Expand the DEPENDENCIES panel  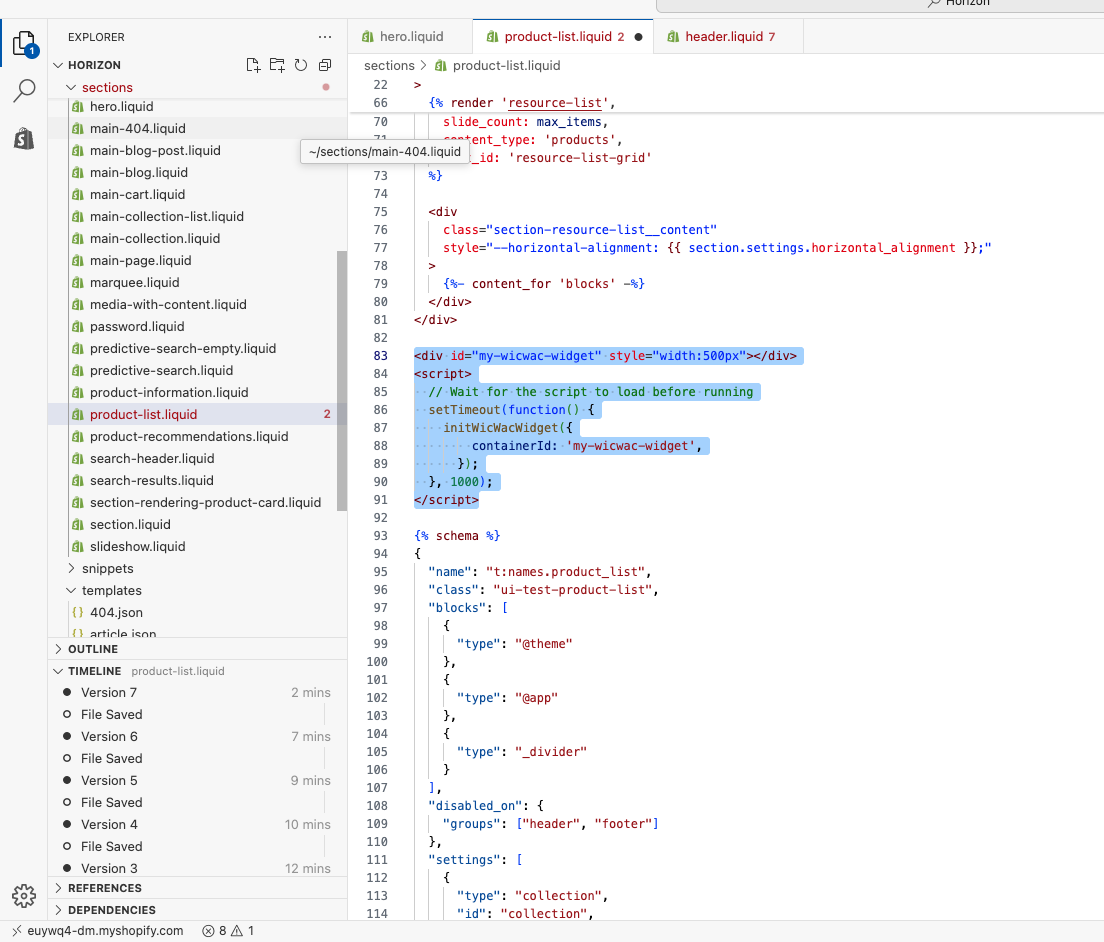[x=111, y=910]
